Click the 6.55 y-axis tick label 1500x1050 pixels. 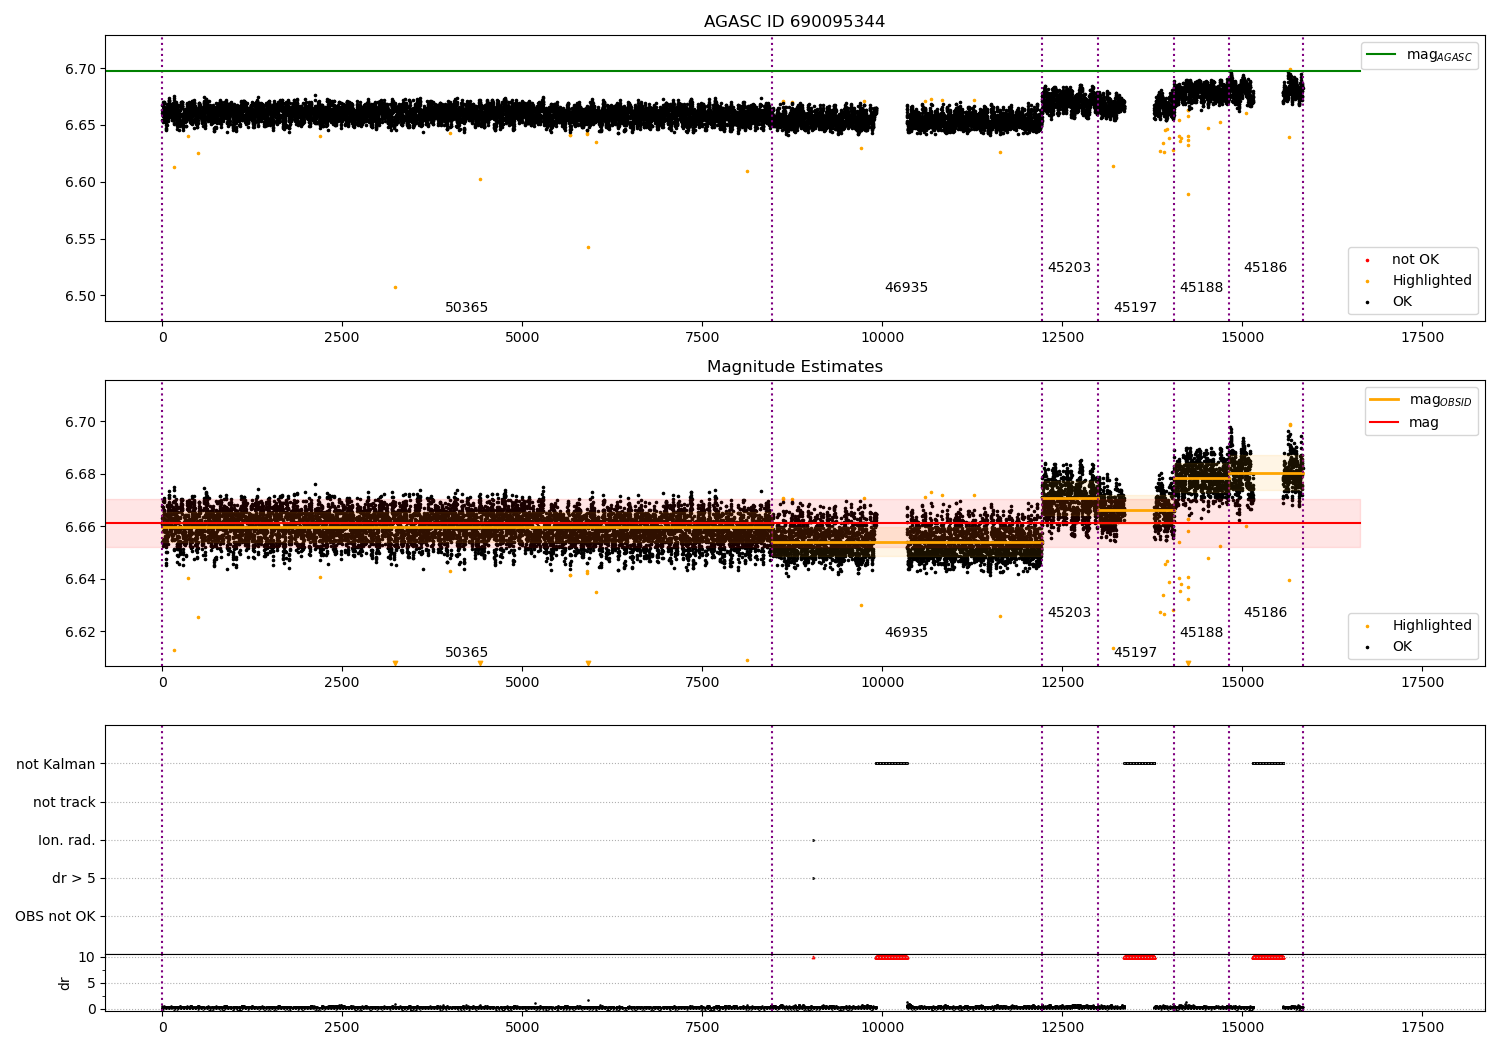pos(81,239)
